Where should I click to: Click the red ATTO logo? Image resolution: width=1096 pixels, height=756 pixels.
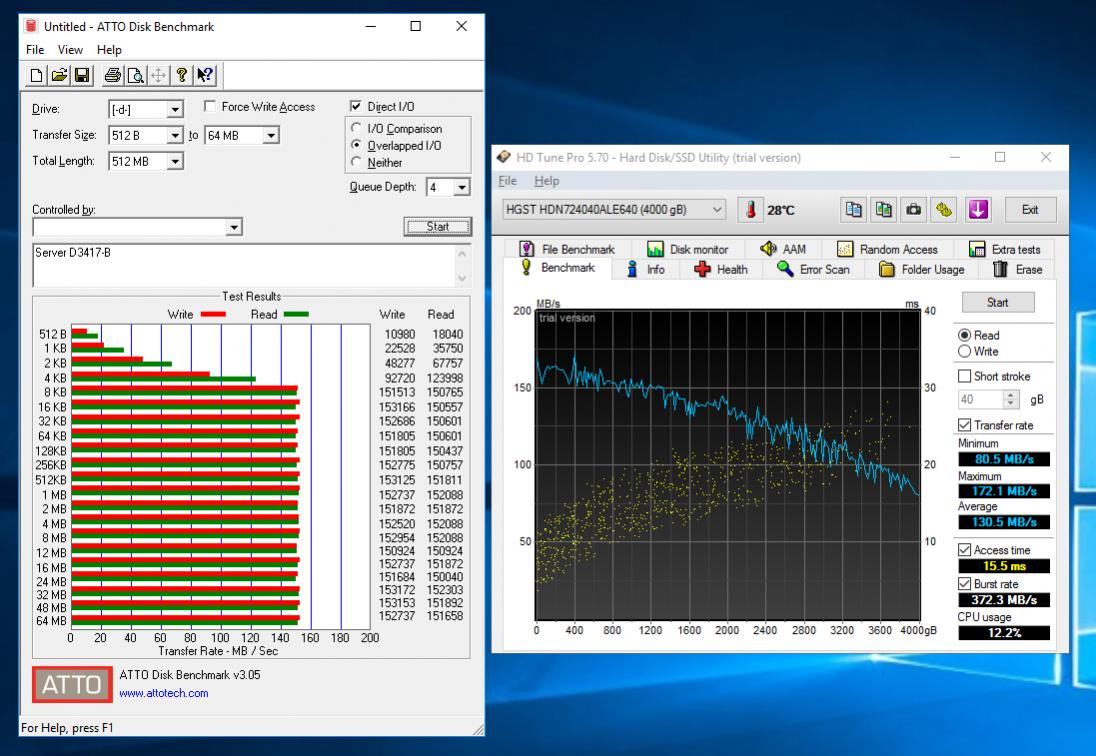point(72,684)
